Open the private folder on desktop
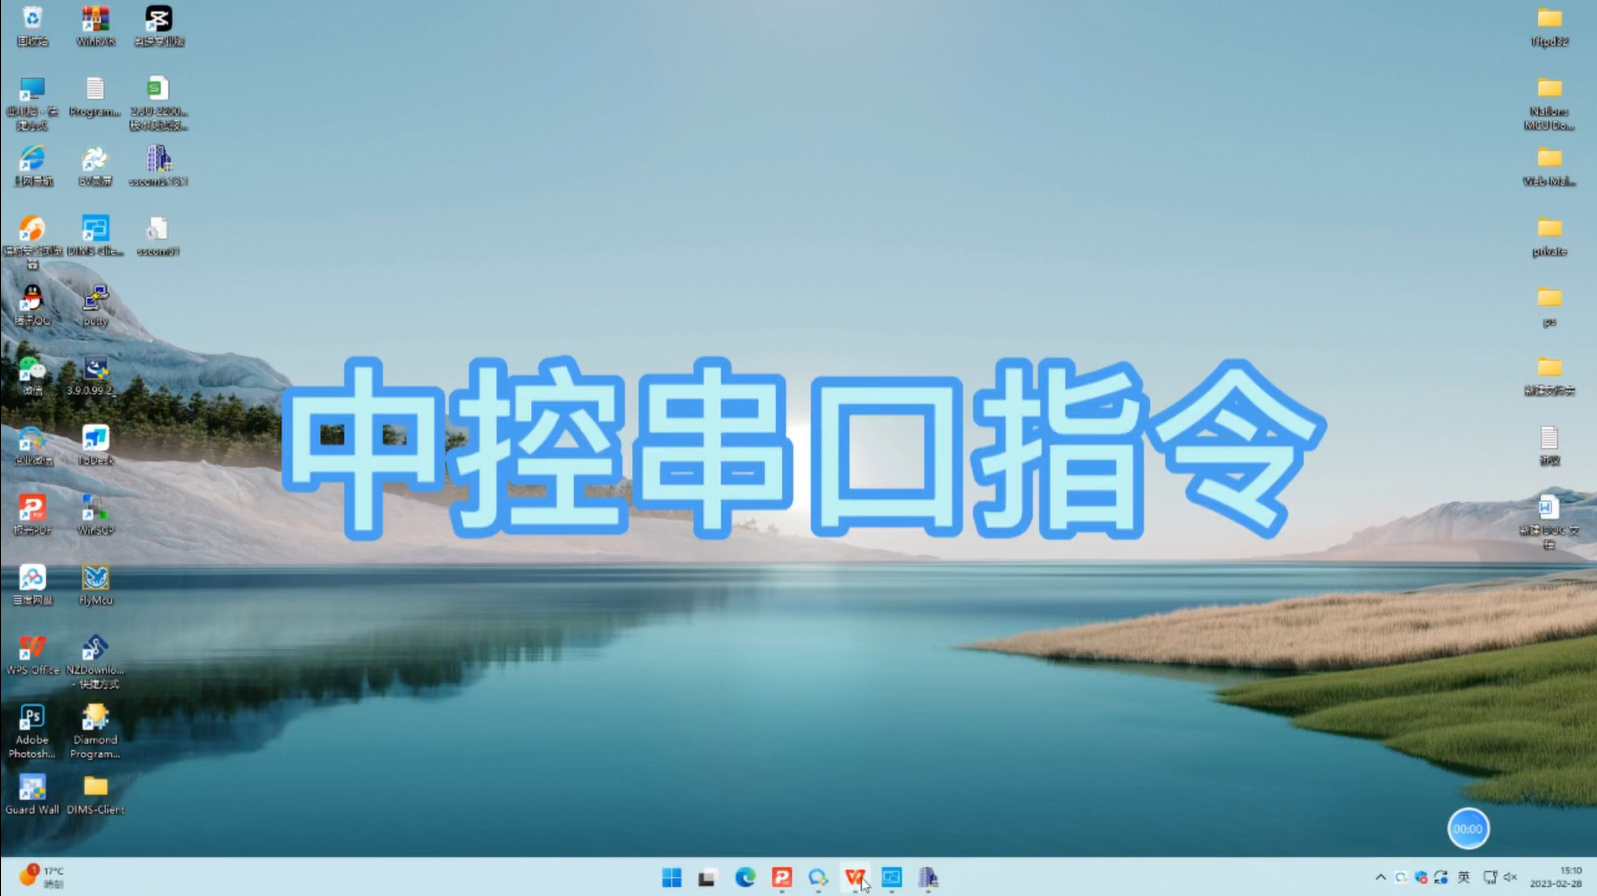The height and width of the screenshot is (896, 1597). coord(1549,231)
